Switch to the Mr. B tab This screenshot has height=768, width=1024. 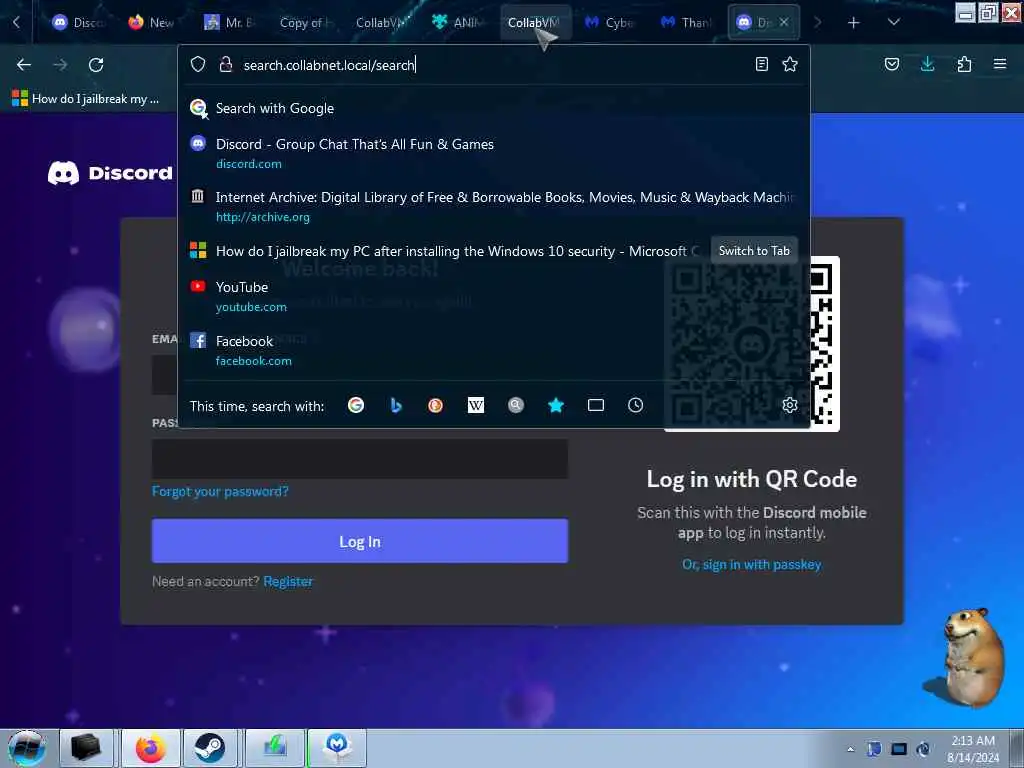pyautogui.click(x=230, y=23)
